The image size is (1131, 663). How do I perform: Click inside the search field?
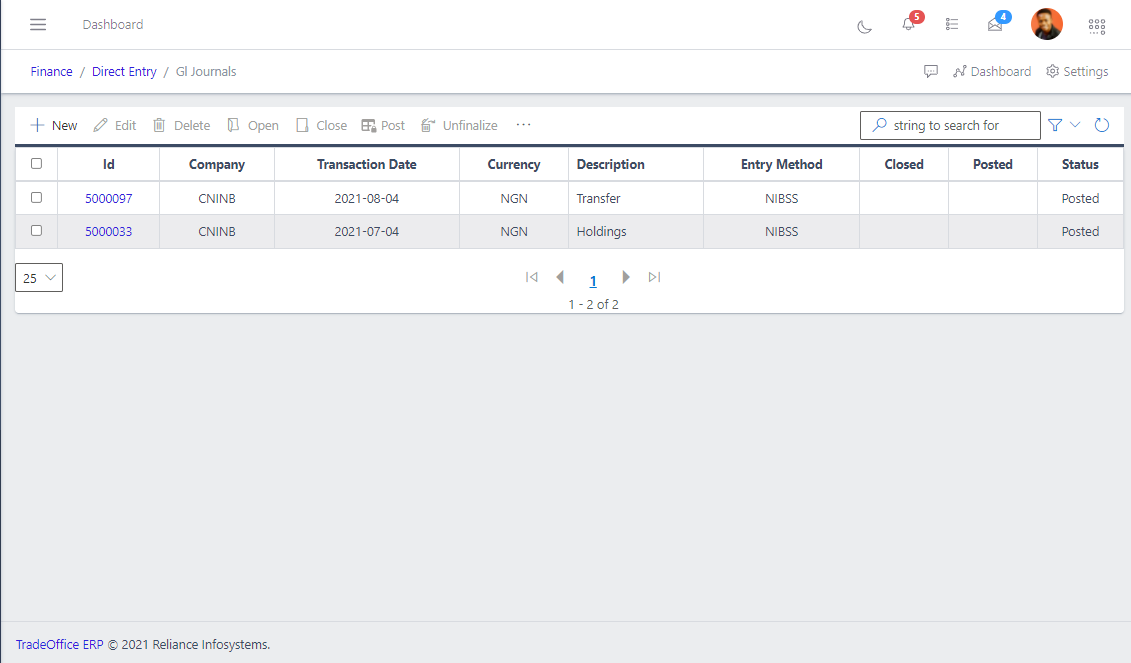(950, 125)
